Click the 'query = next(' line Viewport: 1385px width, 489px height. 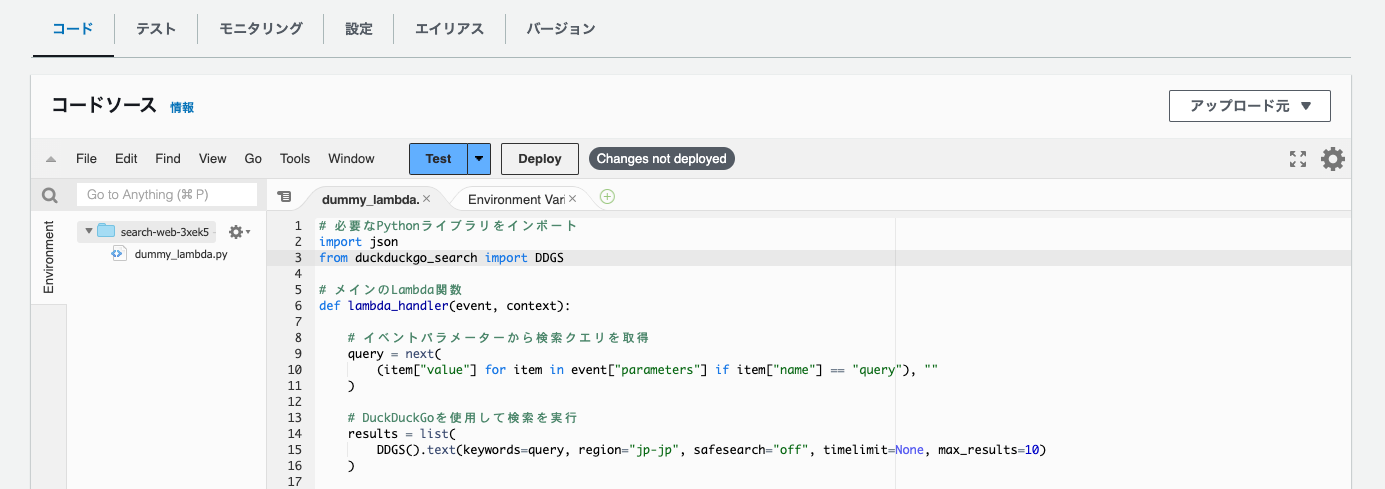coord(394,354)
